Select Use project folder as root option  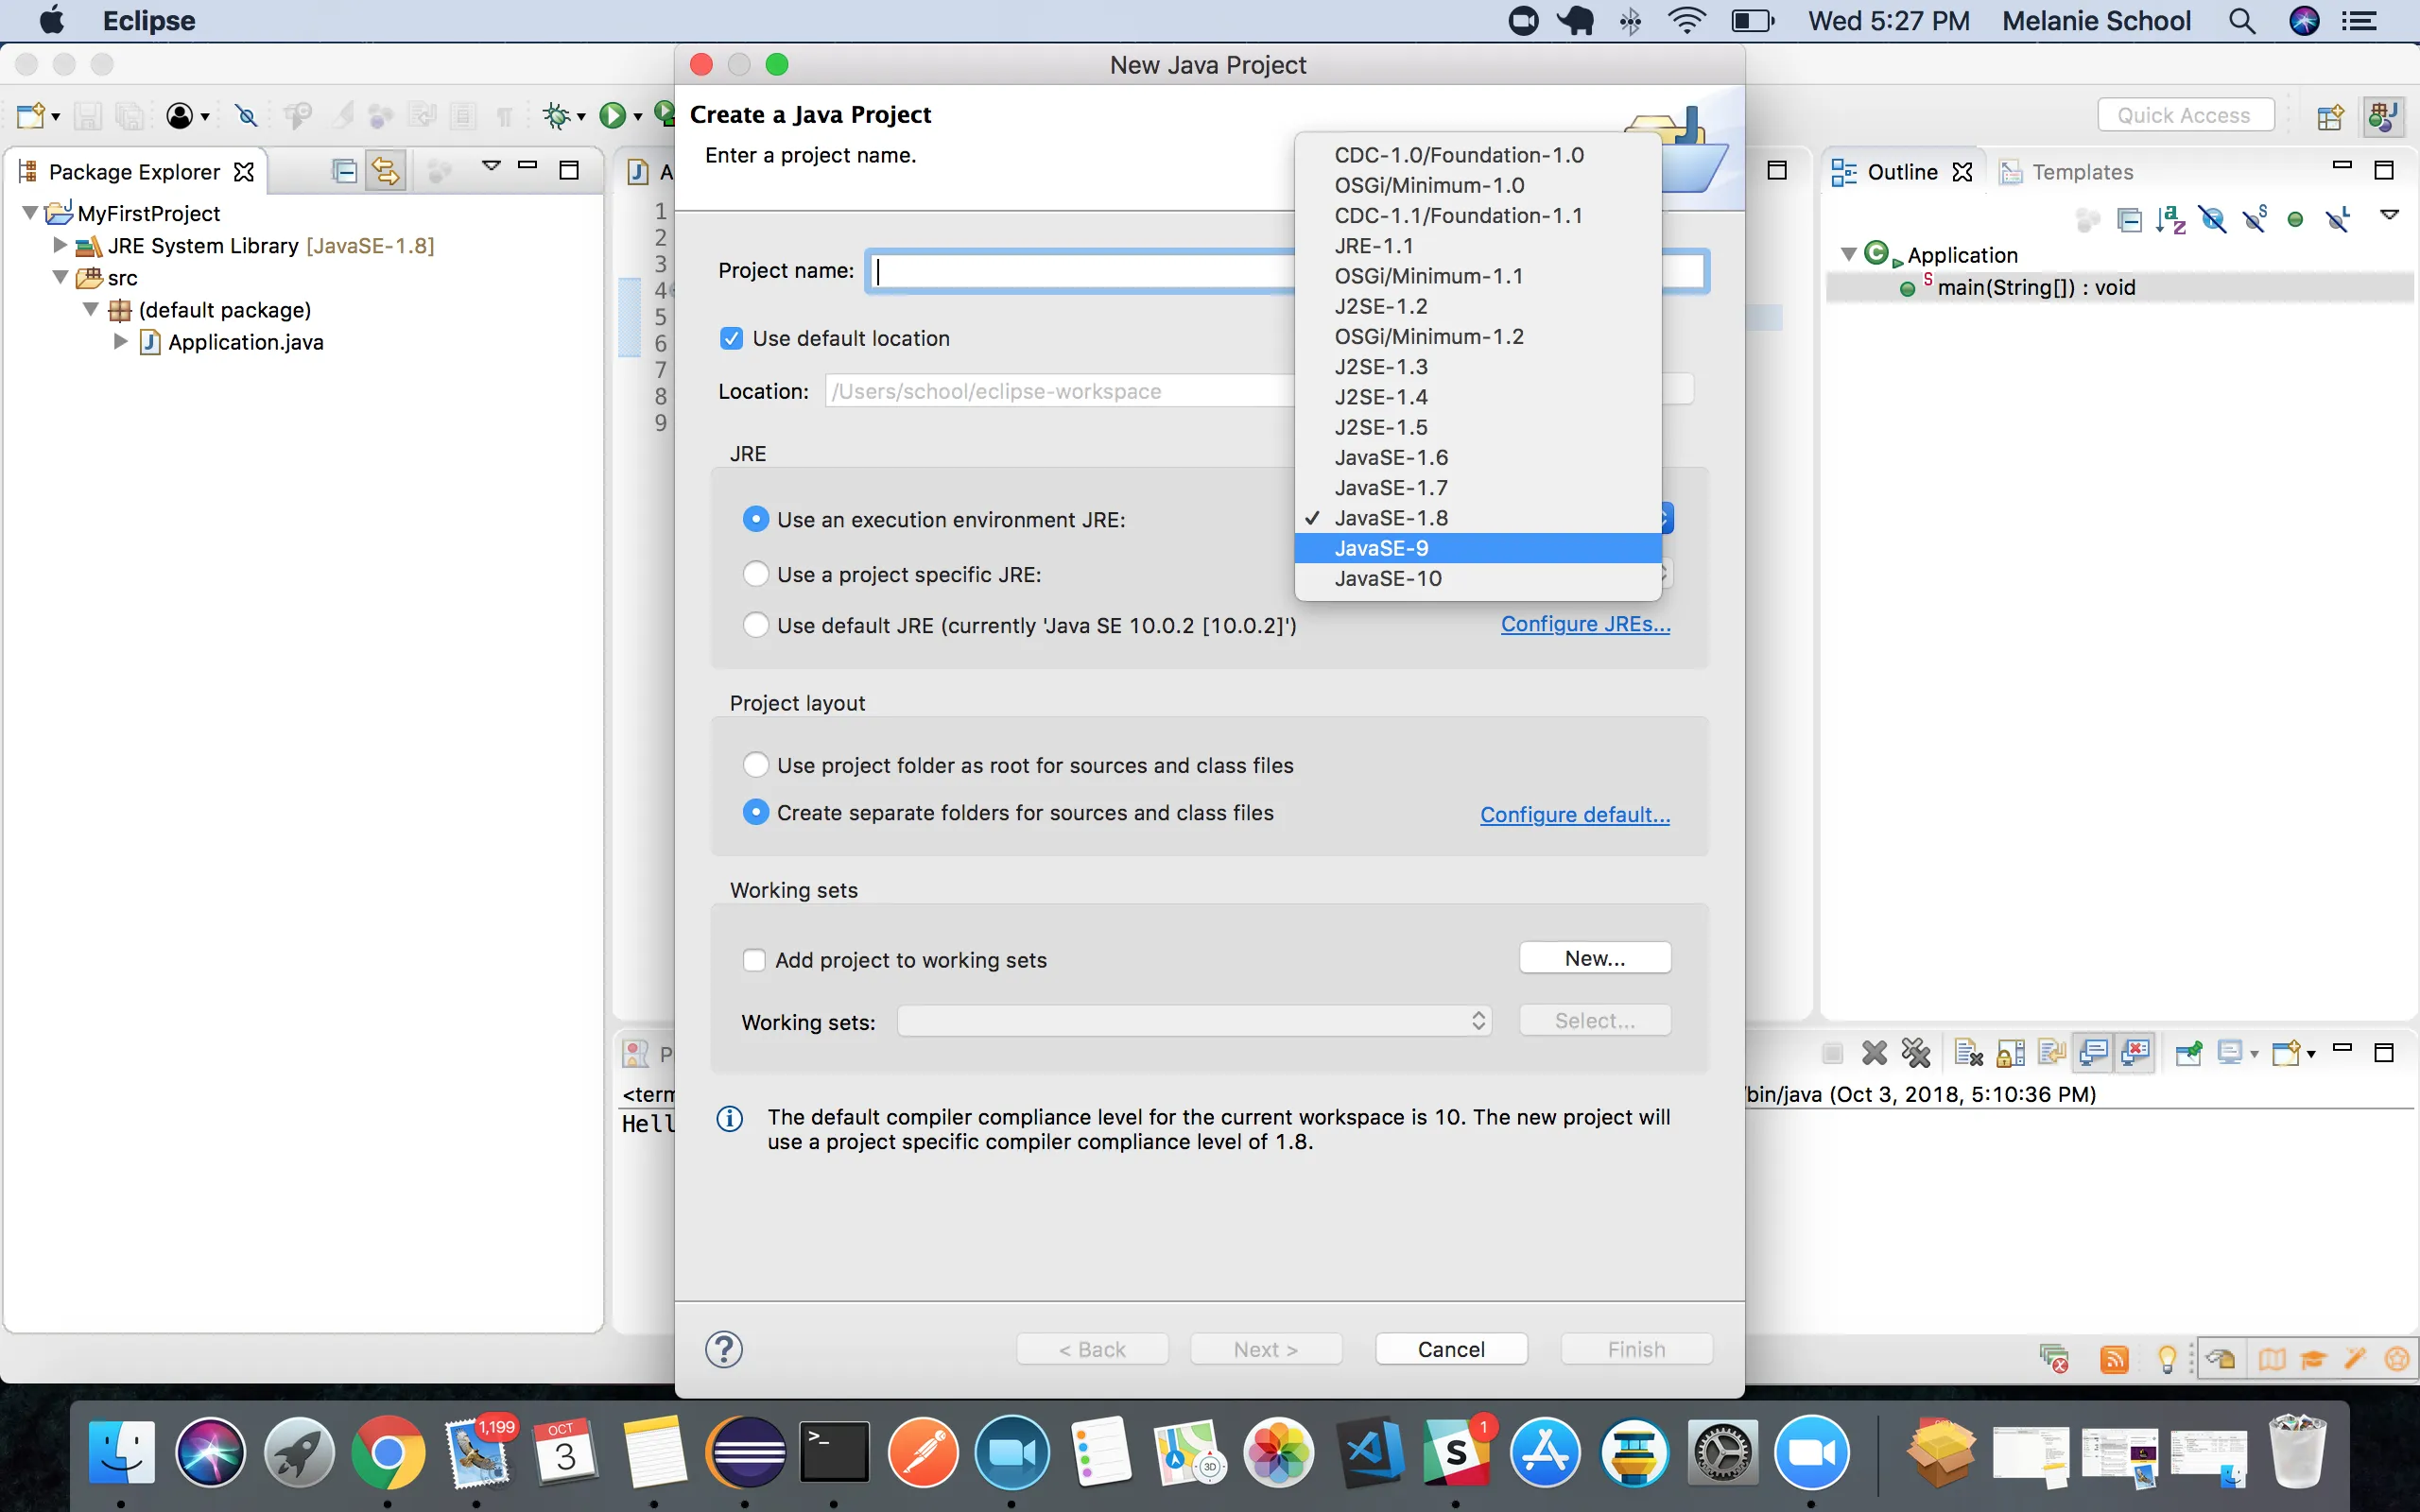coord(756,765)
